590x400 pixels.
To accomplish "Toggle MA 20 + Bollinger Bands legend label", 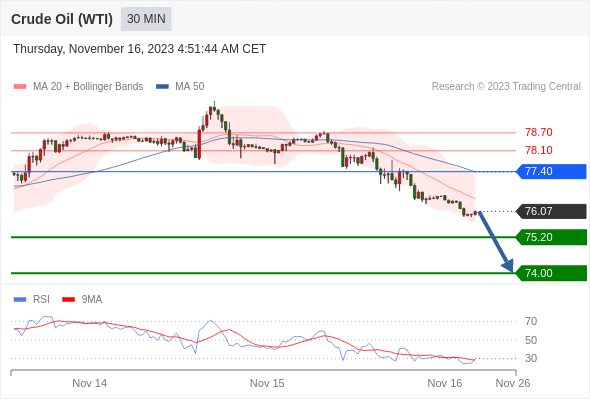I will 88,87.
